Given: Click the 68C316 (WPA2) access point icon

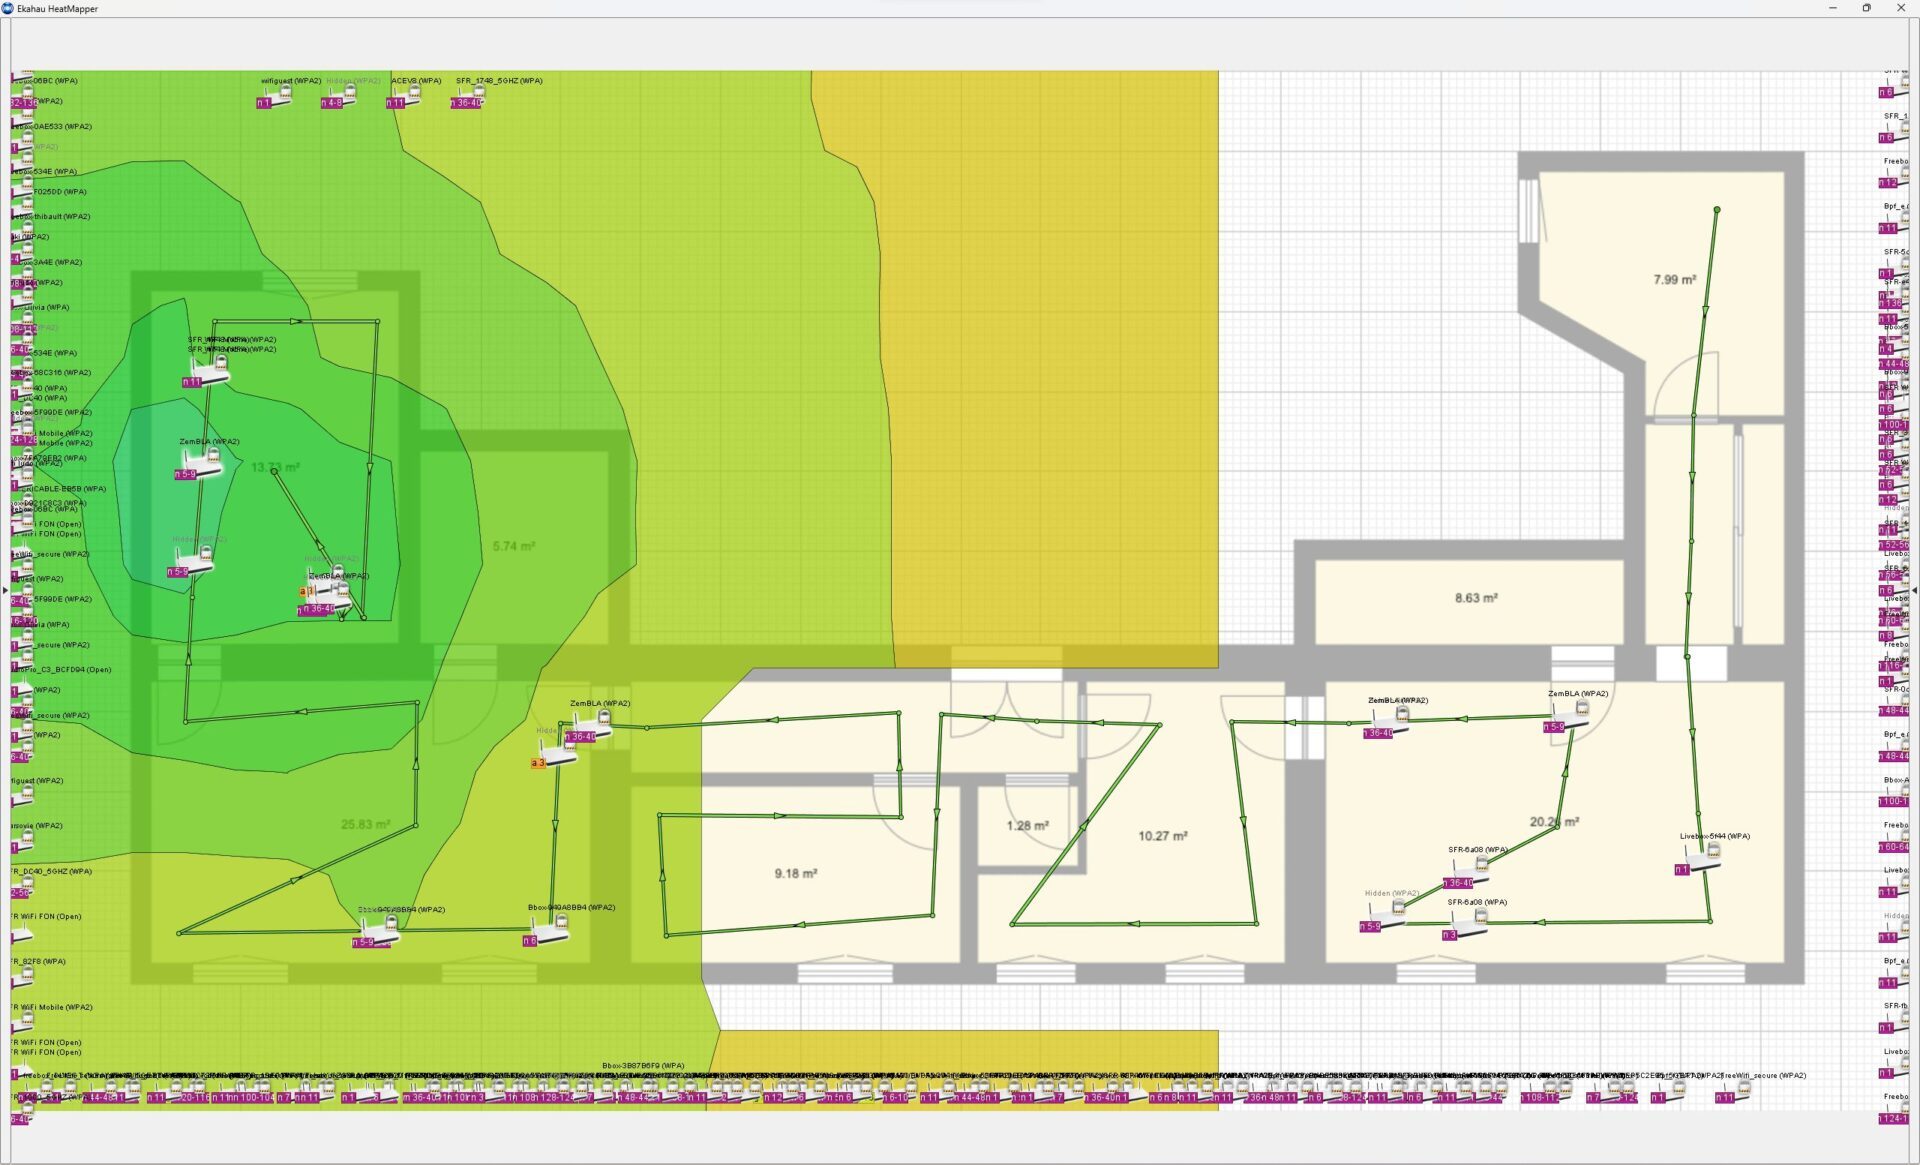Looking at the screenshot, I should (22, 386).
